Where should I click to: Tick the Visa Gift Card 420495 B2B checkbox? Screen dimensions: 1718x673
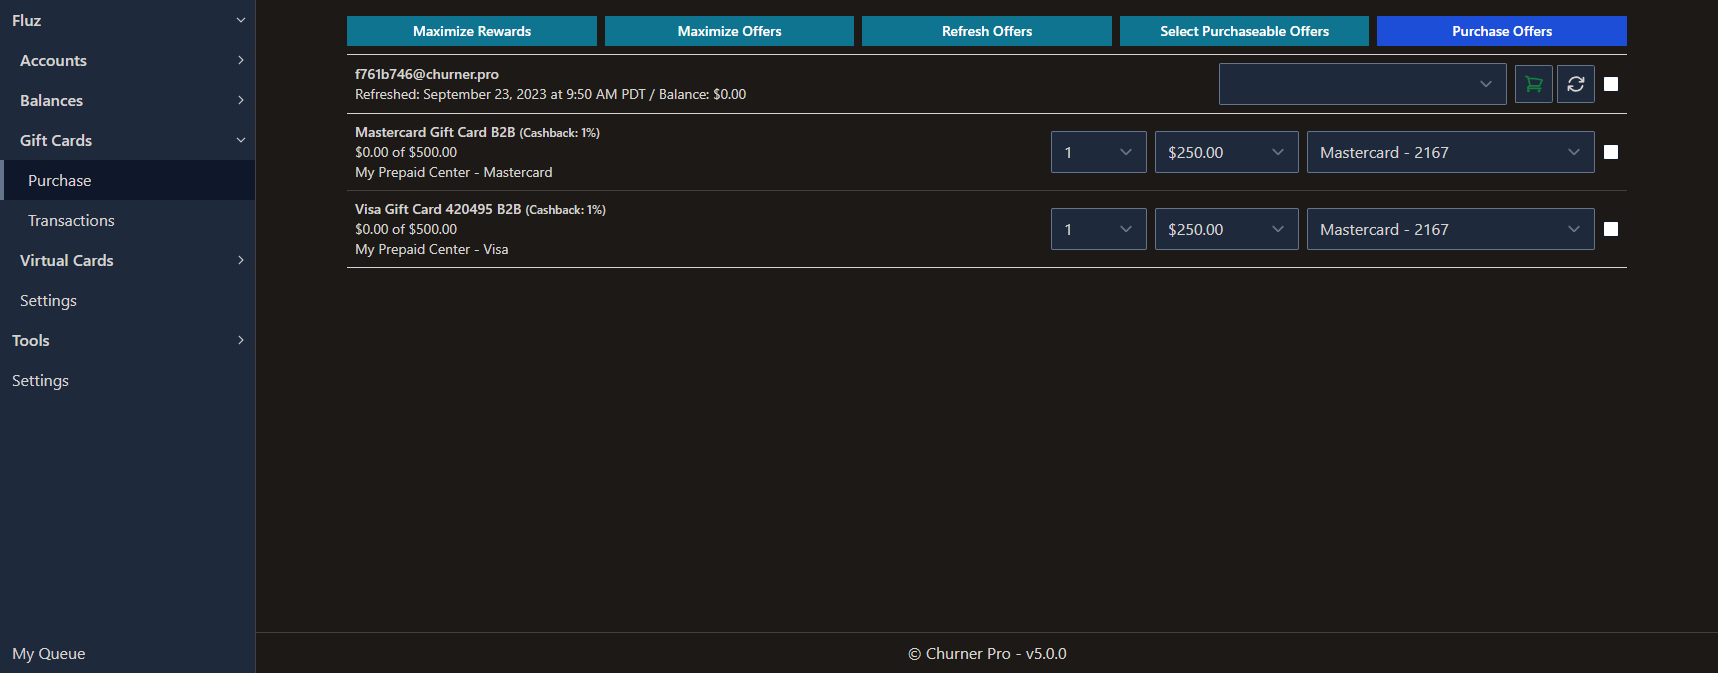1610,229
